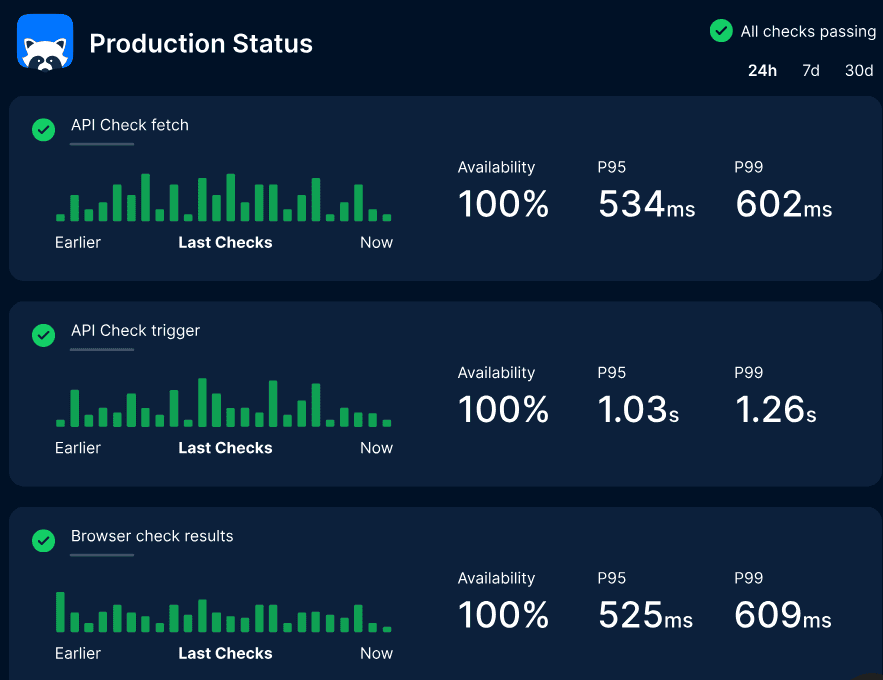The width and height of the screenshot is (883, 680).
Task: Switch to the 30d time range
Action: click(859, 70)
